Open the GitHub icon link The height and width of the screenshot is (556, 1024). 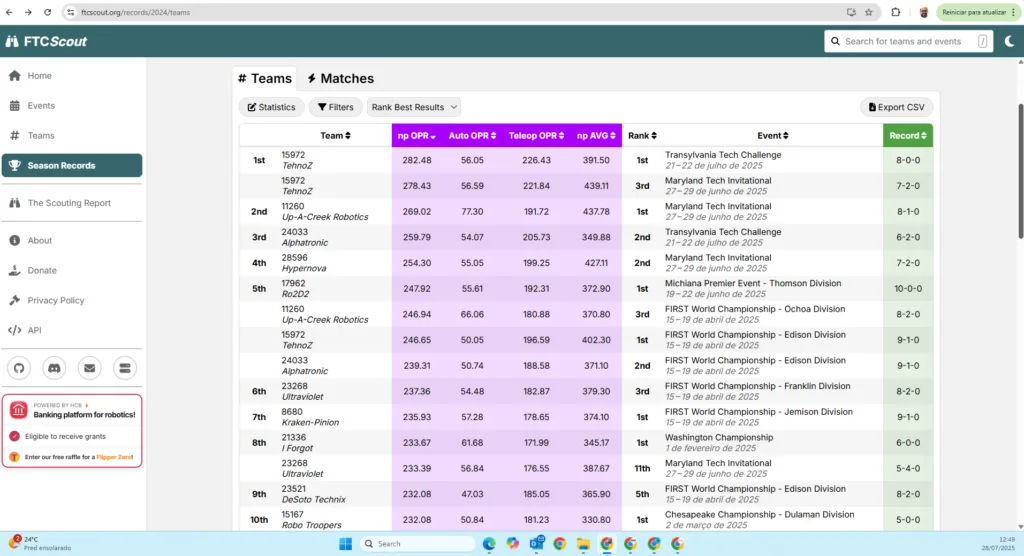[19, 368]
